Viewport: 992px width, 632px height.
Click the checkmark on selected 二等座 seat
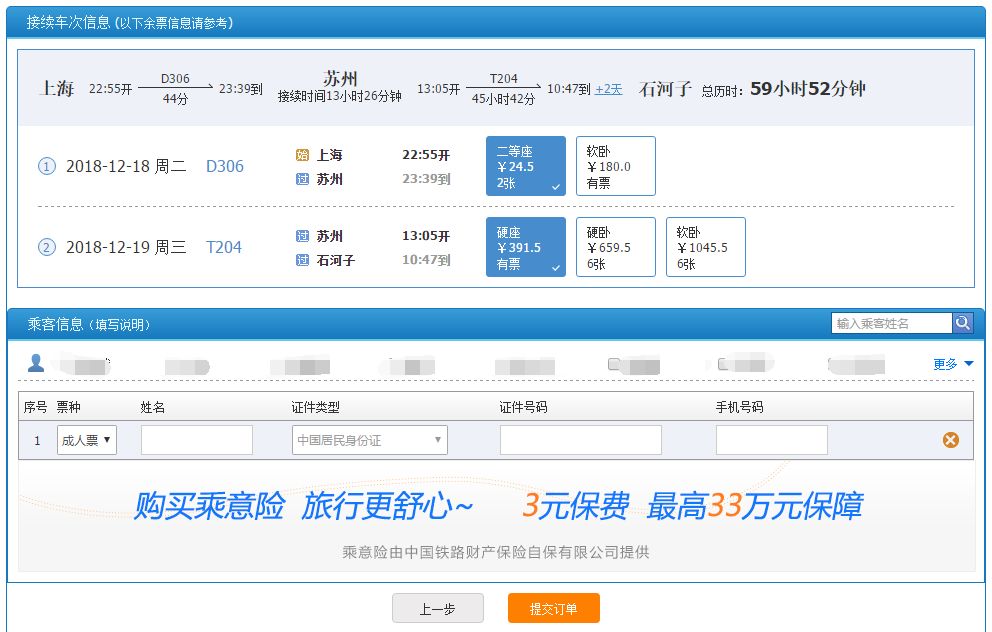pos(555,187)
